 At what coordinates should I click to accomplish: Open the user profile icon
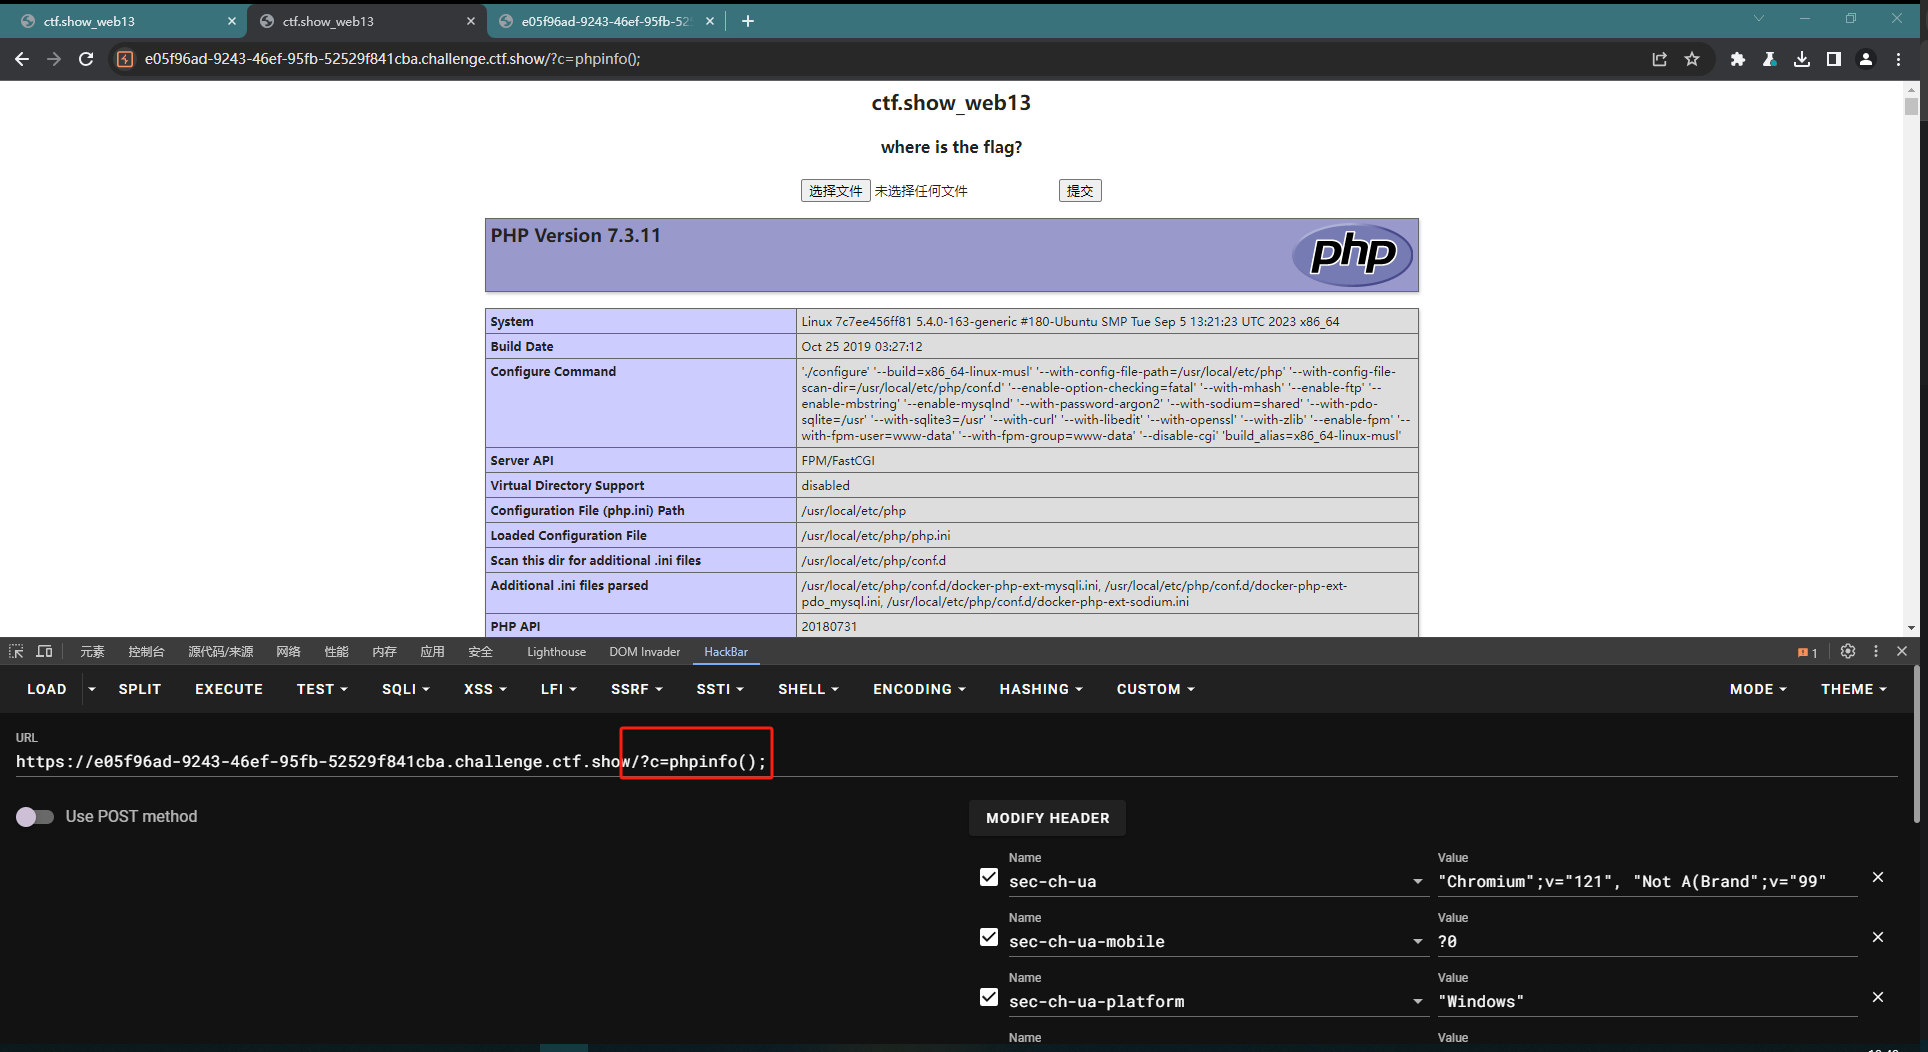pyautogui.click(x=1866, y=59)
